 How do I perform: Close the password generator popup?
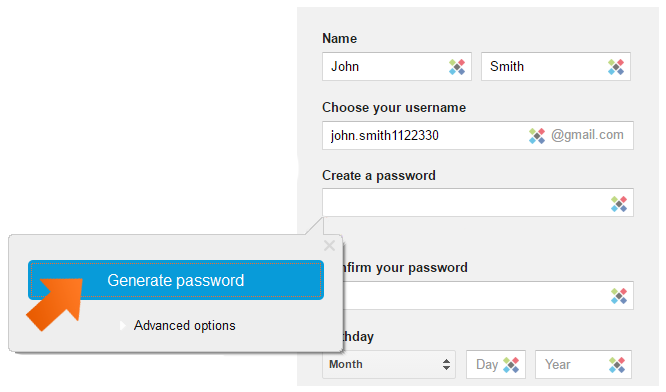(329, 245)
